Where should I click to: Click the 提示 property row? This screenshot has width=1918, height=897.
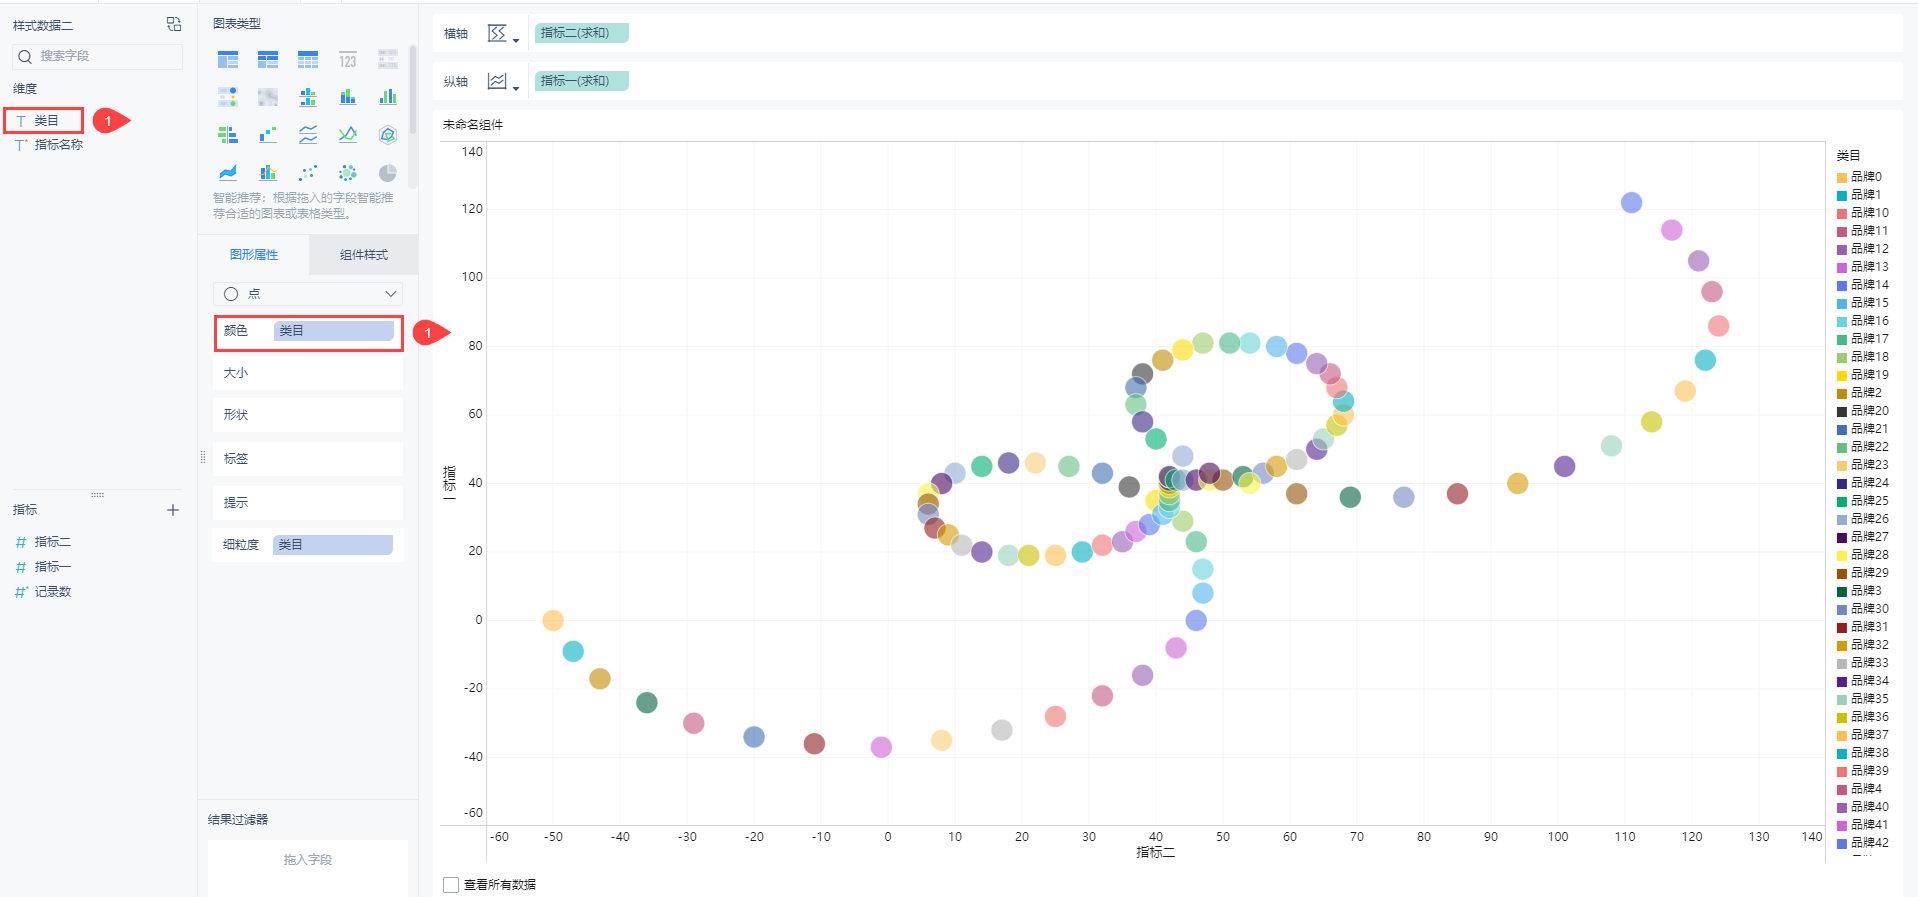click(308, 503)
